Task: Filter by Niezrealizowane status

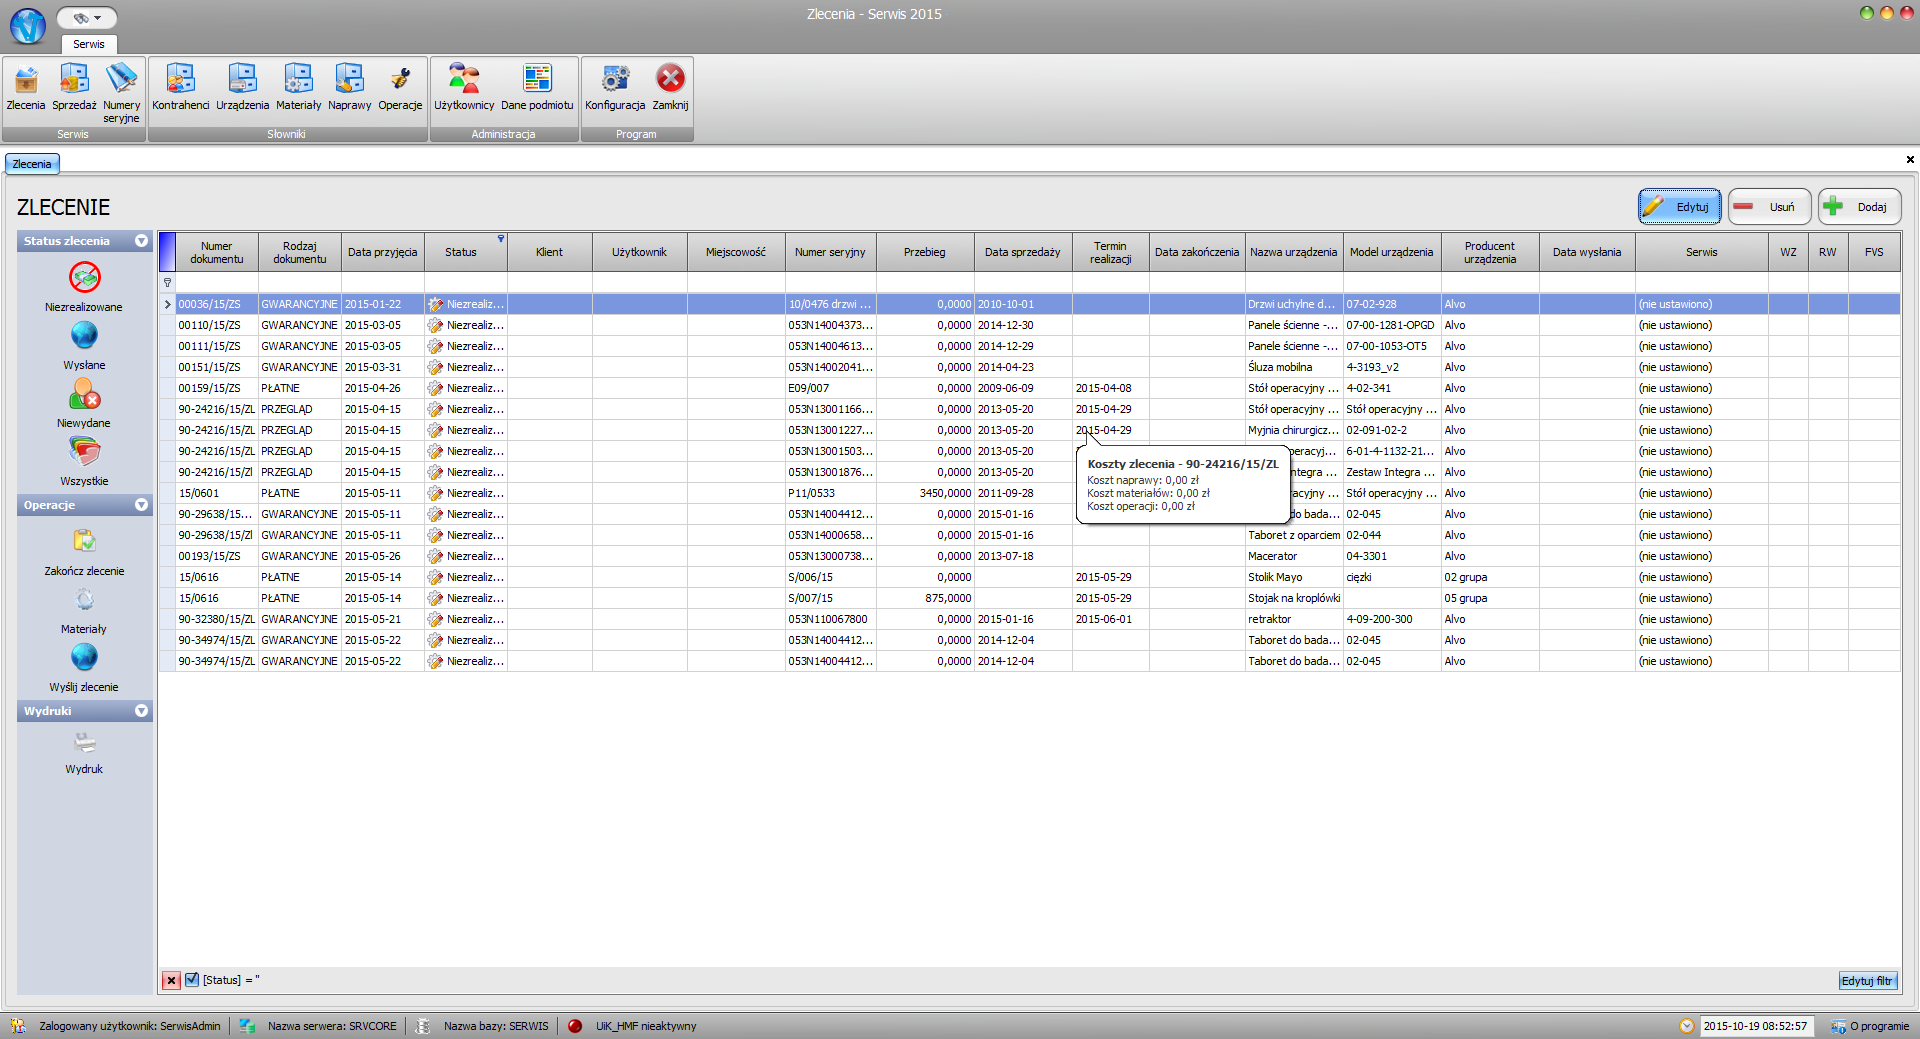Action: pyautogui.click(x=85, y=278)
